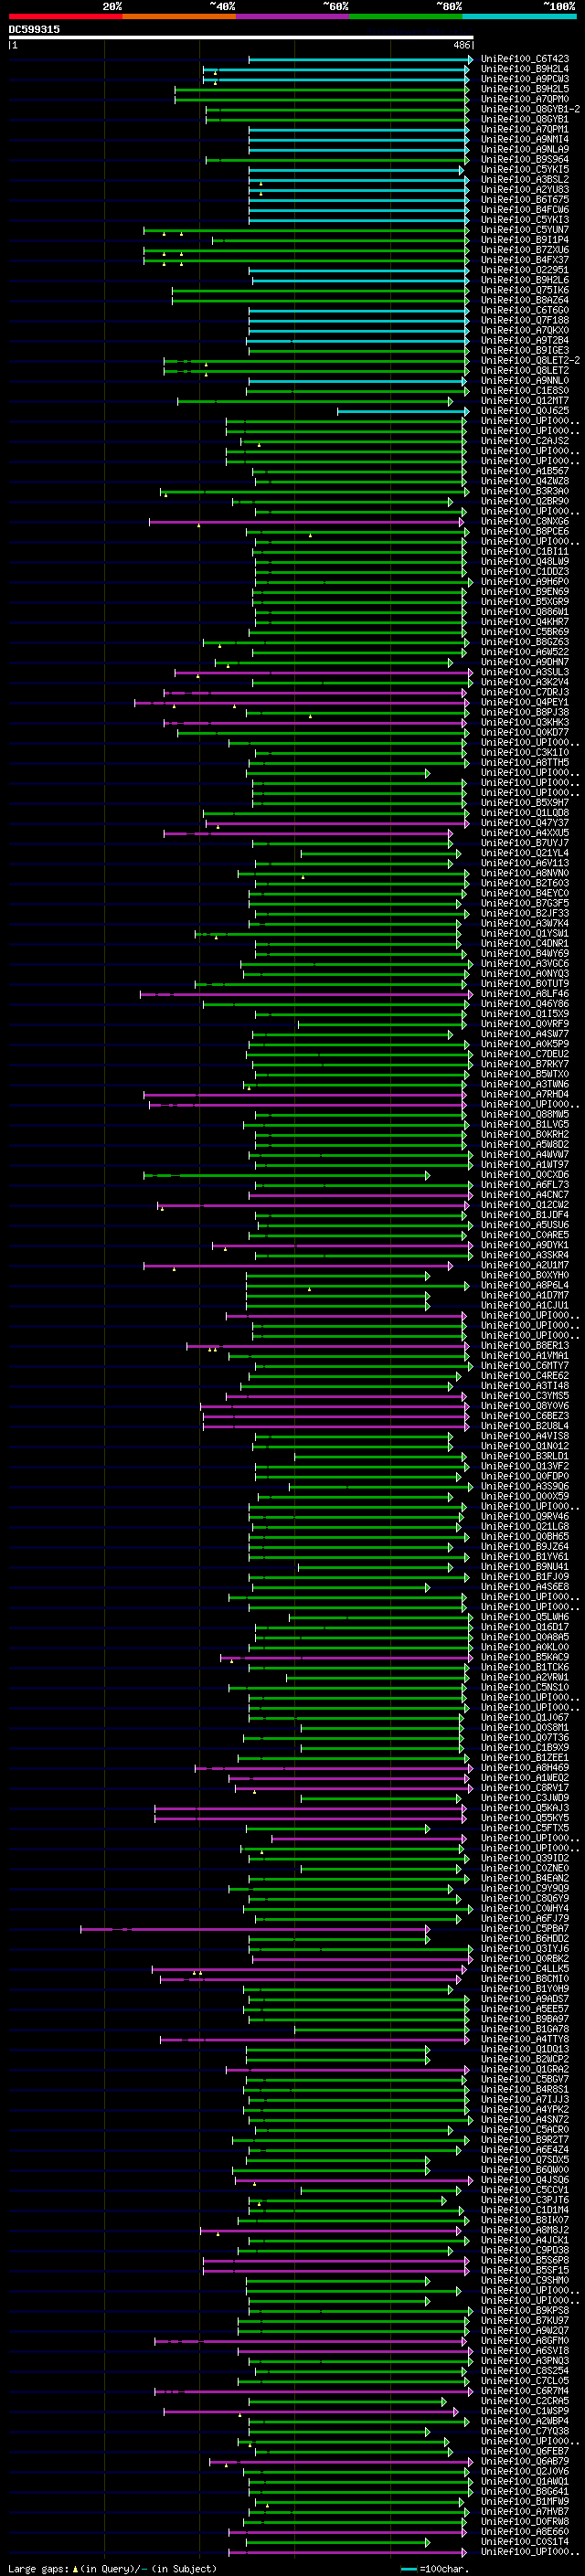
Task: Select hit UniRef100_B9H2L5
Action: pyautogui.click(x=525, y=89)
